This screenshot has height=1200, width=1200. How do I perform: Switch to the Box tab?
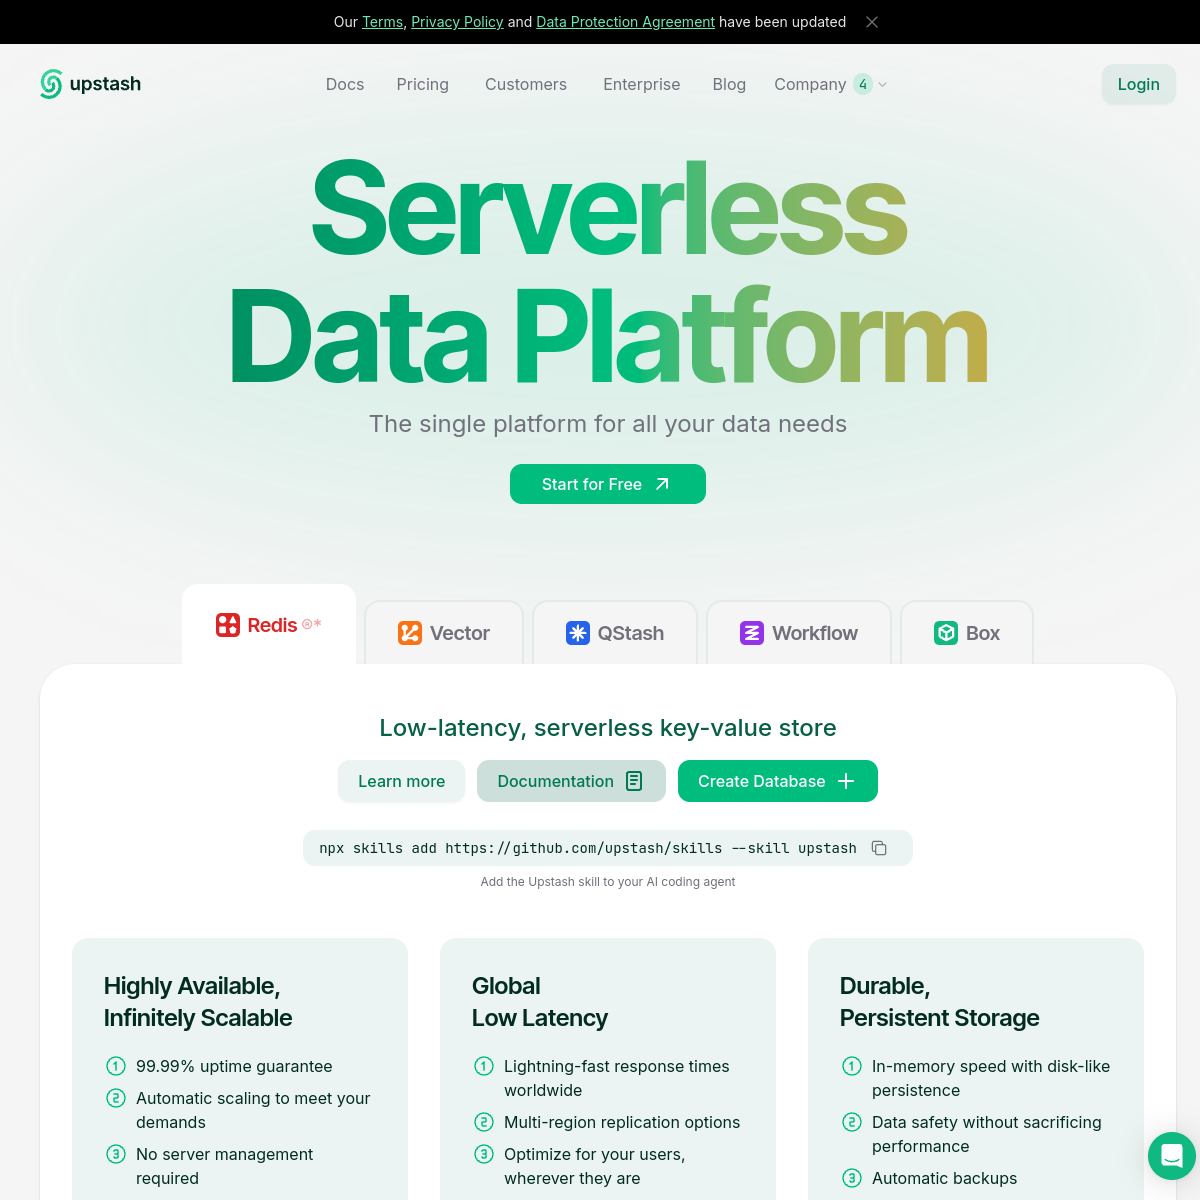pos(967,633)
